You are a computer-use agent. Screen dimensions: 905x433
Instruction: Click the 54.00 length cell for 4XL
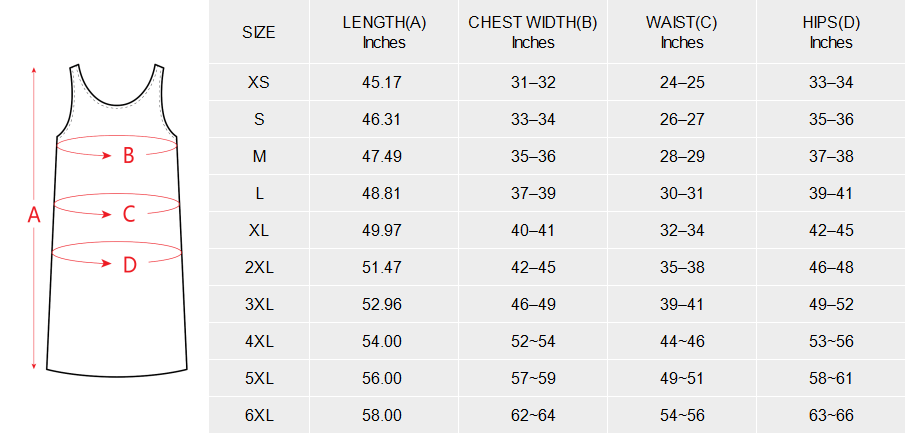(384, 341)
